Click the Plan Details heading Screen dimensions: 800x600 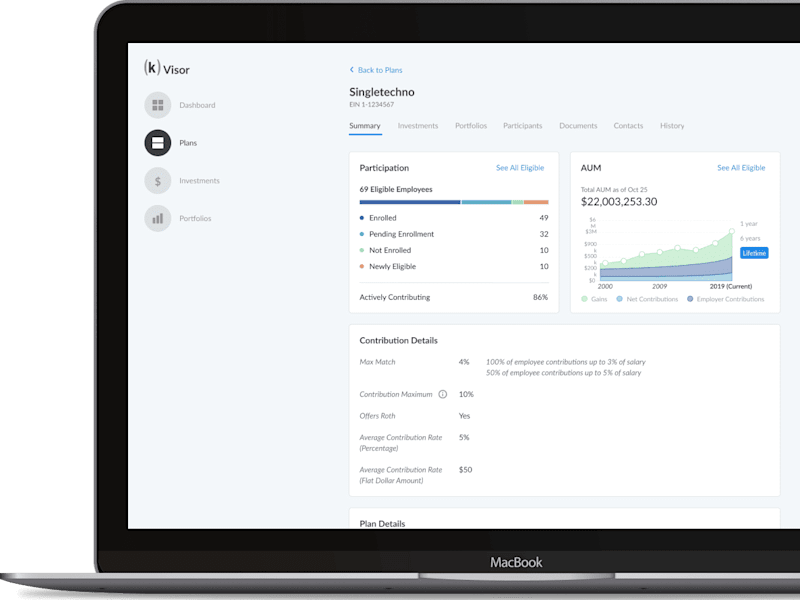[x=382, y=523]
